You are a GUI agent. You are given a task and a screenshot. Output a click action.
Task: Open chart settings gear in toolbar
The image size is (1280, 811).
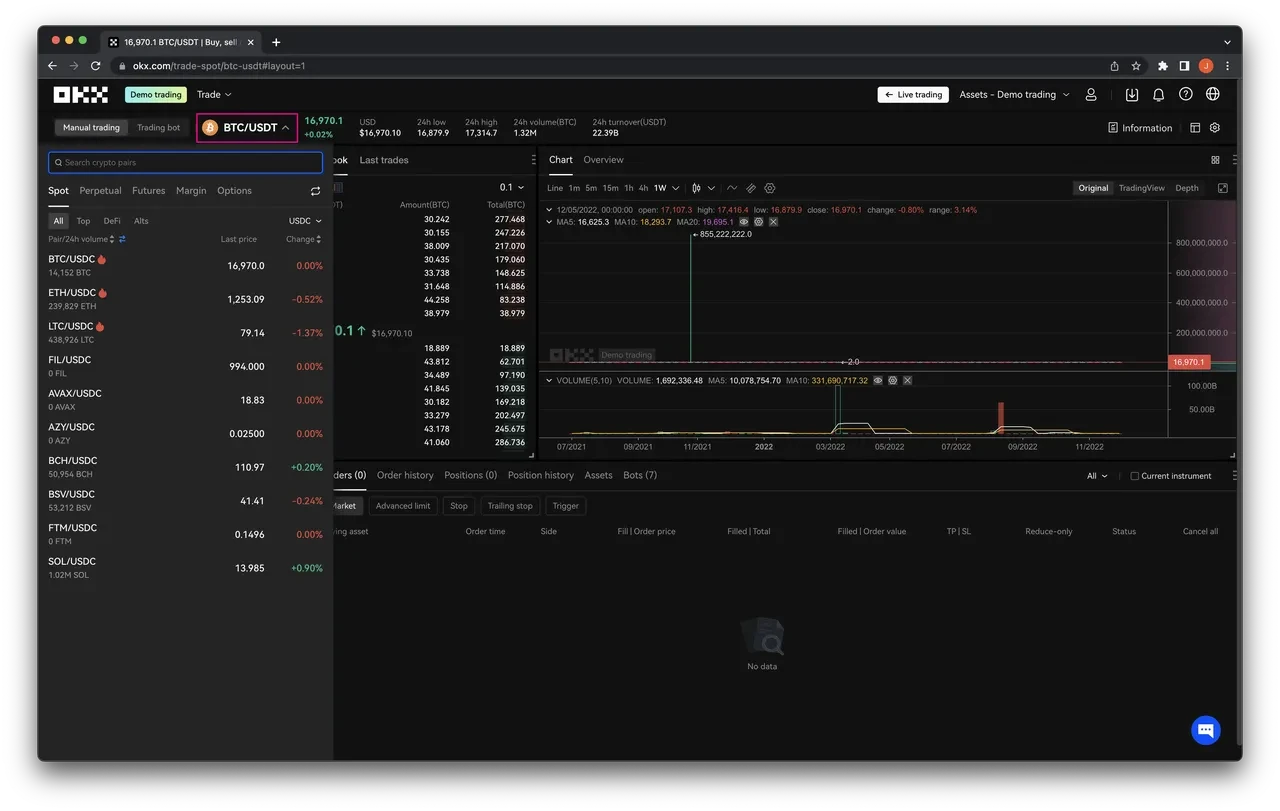(x=770, y=188)
